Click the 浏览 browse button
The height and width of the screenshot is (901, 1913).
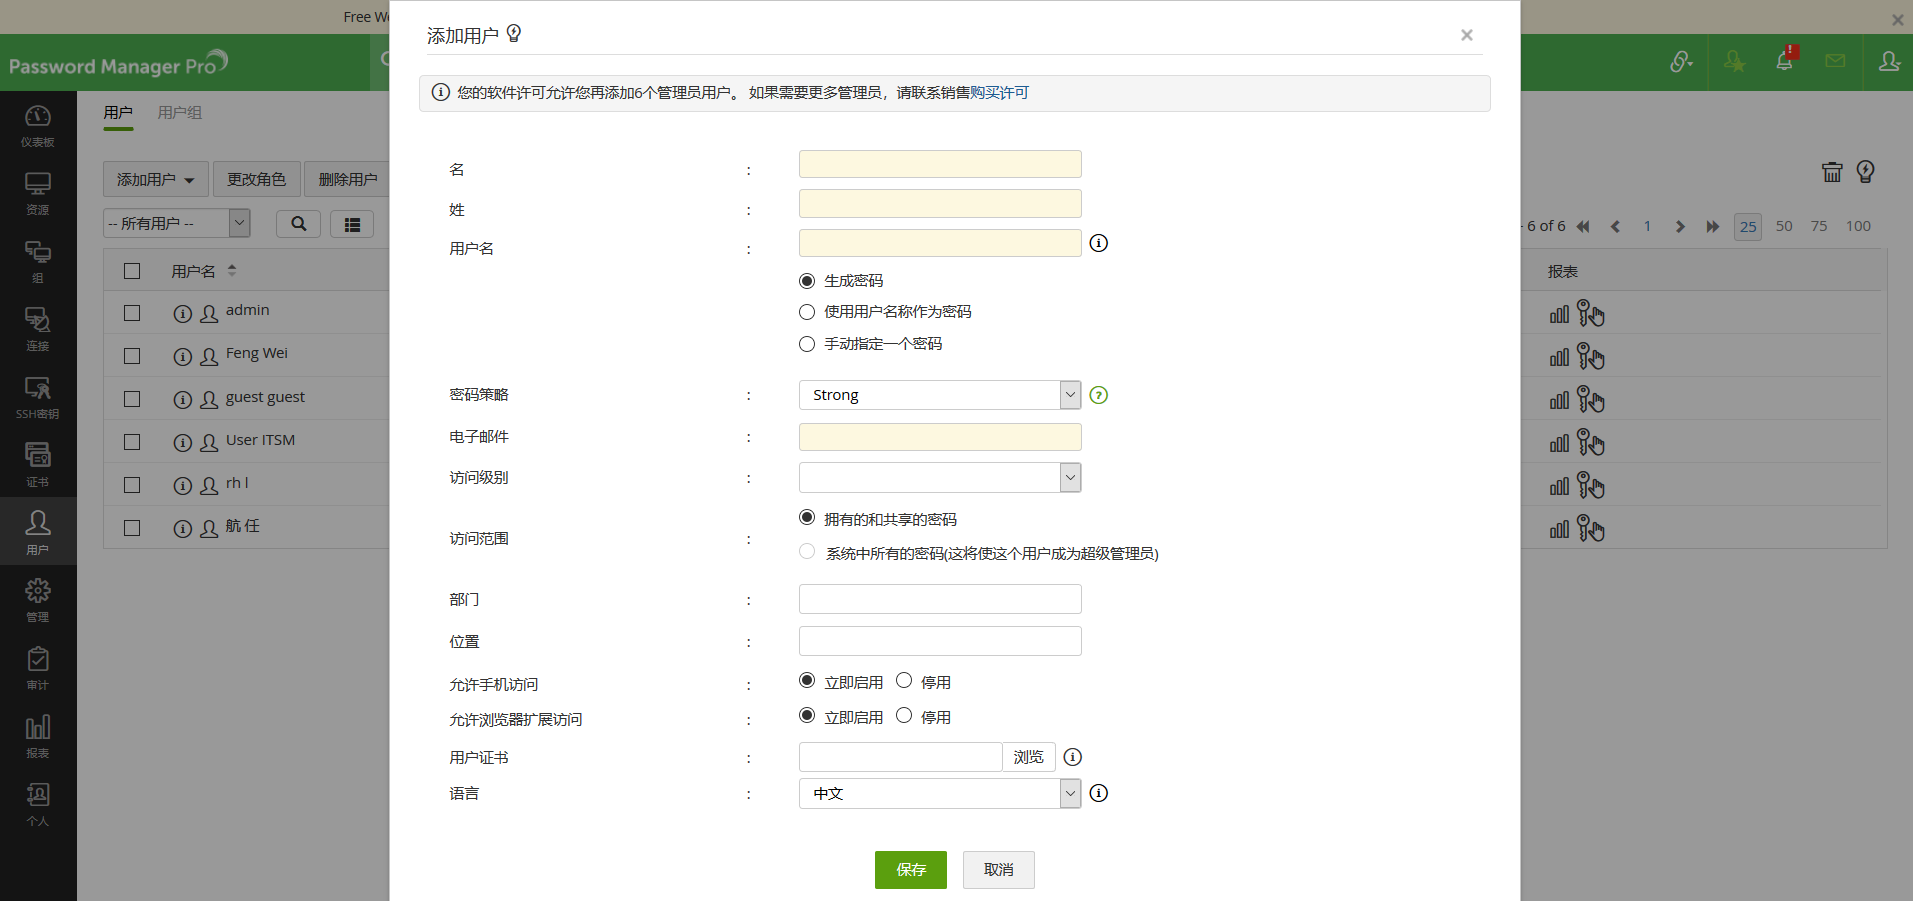coord(1029,757)
